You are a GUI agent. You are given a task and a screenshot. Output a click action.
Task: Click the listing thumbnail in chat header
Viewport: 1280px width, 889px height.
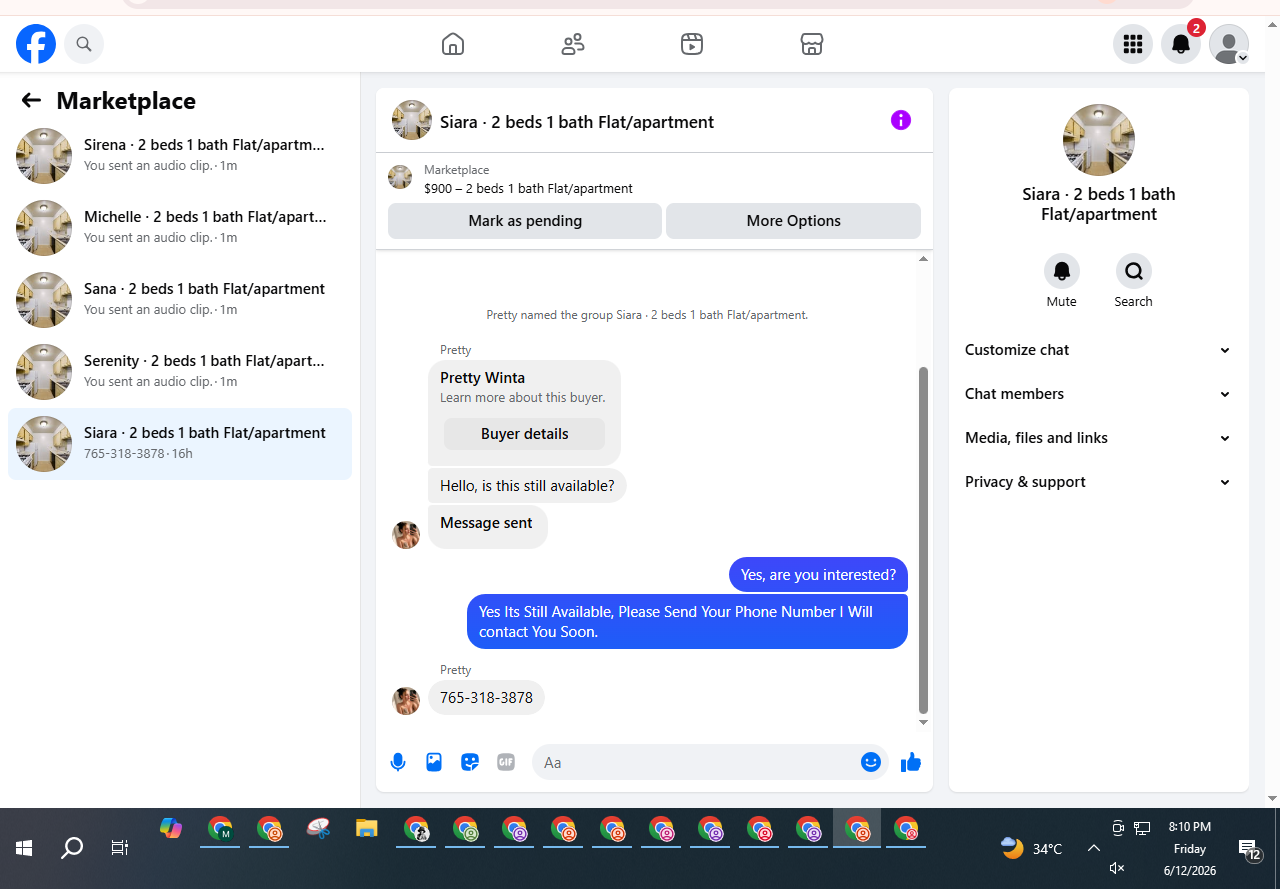(412, 120)
